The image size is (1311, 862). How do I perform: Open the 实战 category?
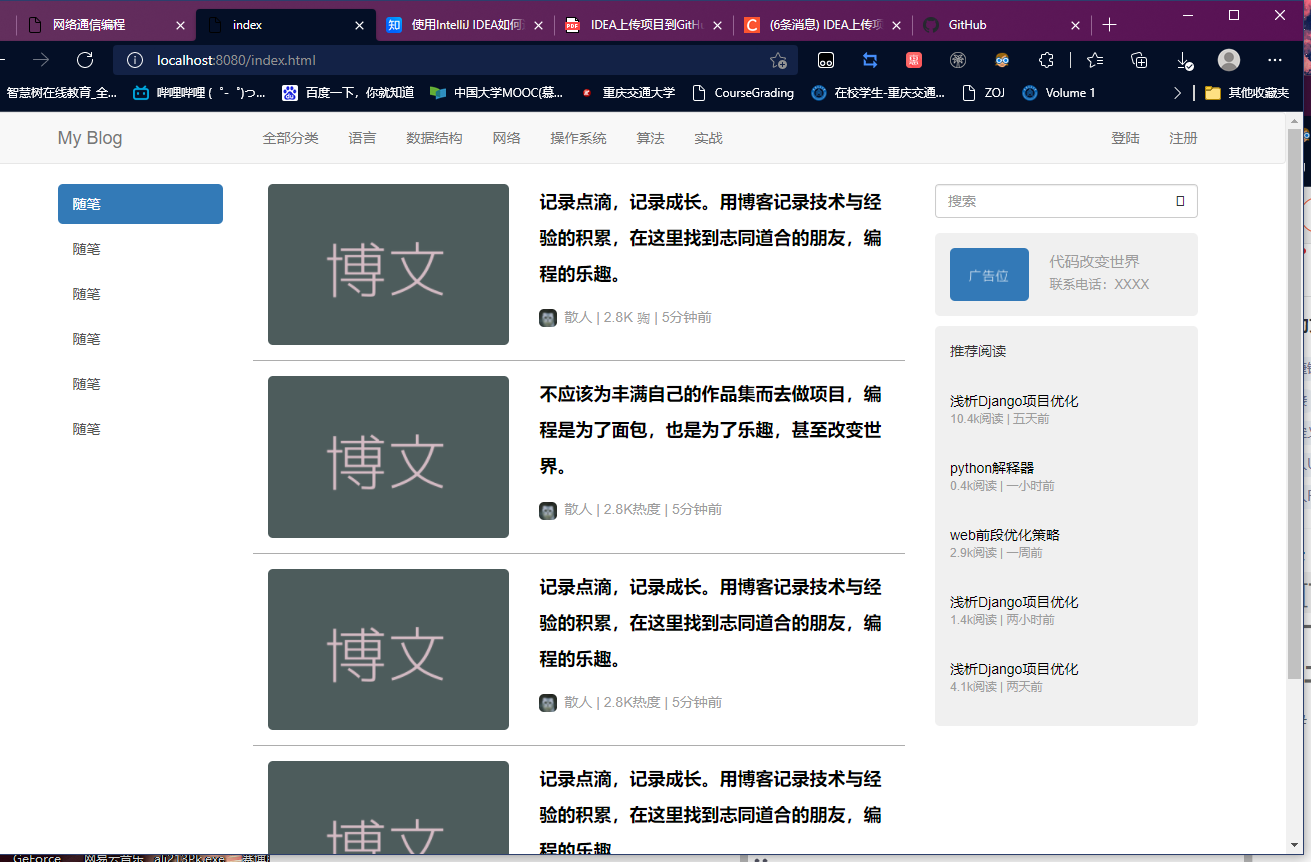(708, 138)
